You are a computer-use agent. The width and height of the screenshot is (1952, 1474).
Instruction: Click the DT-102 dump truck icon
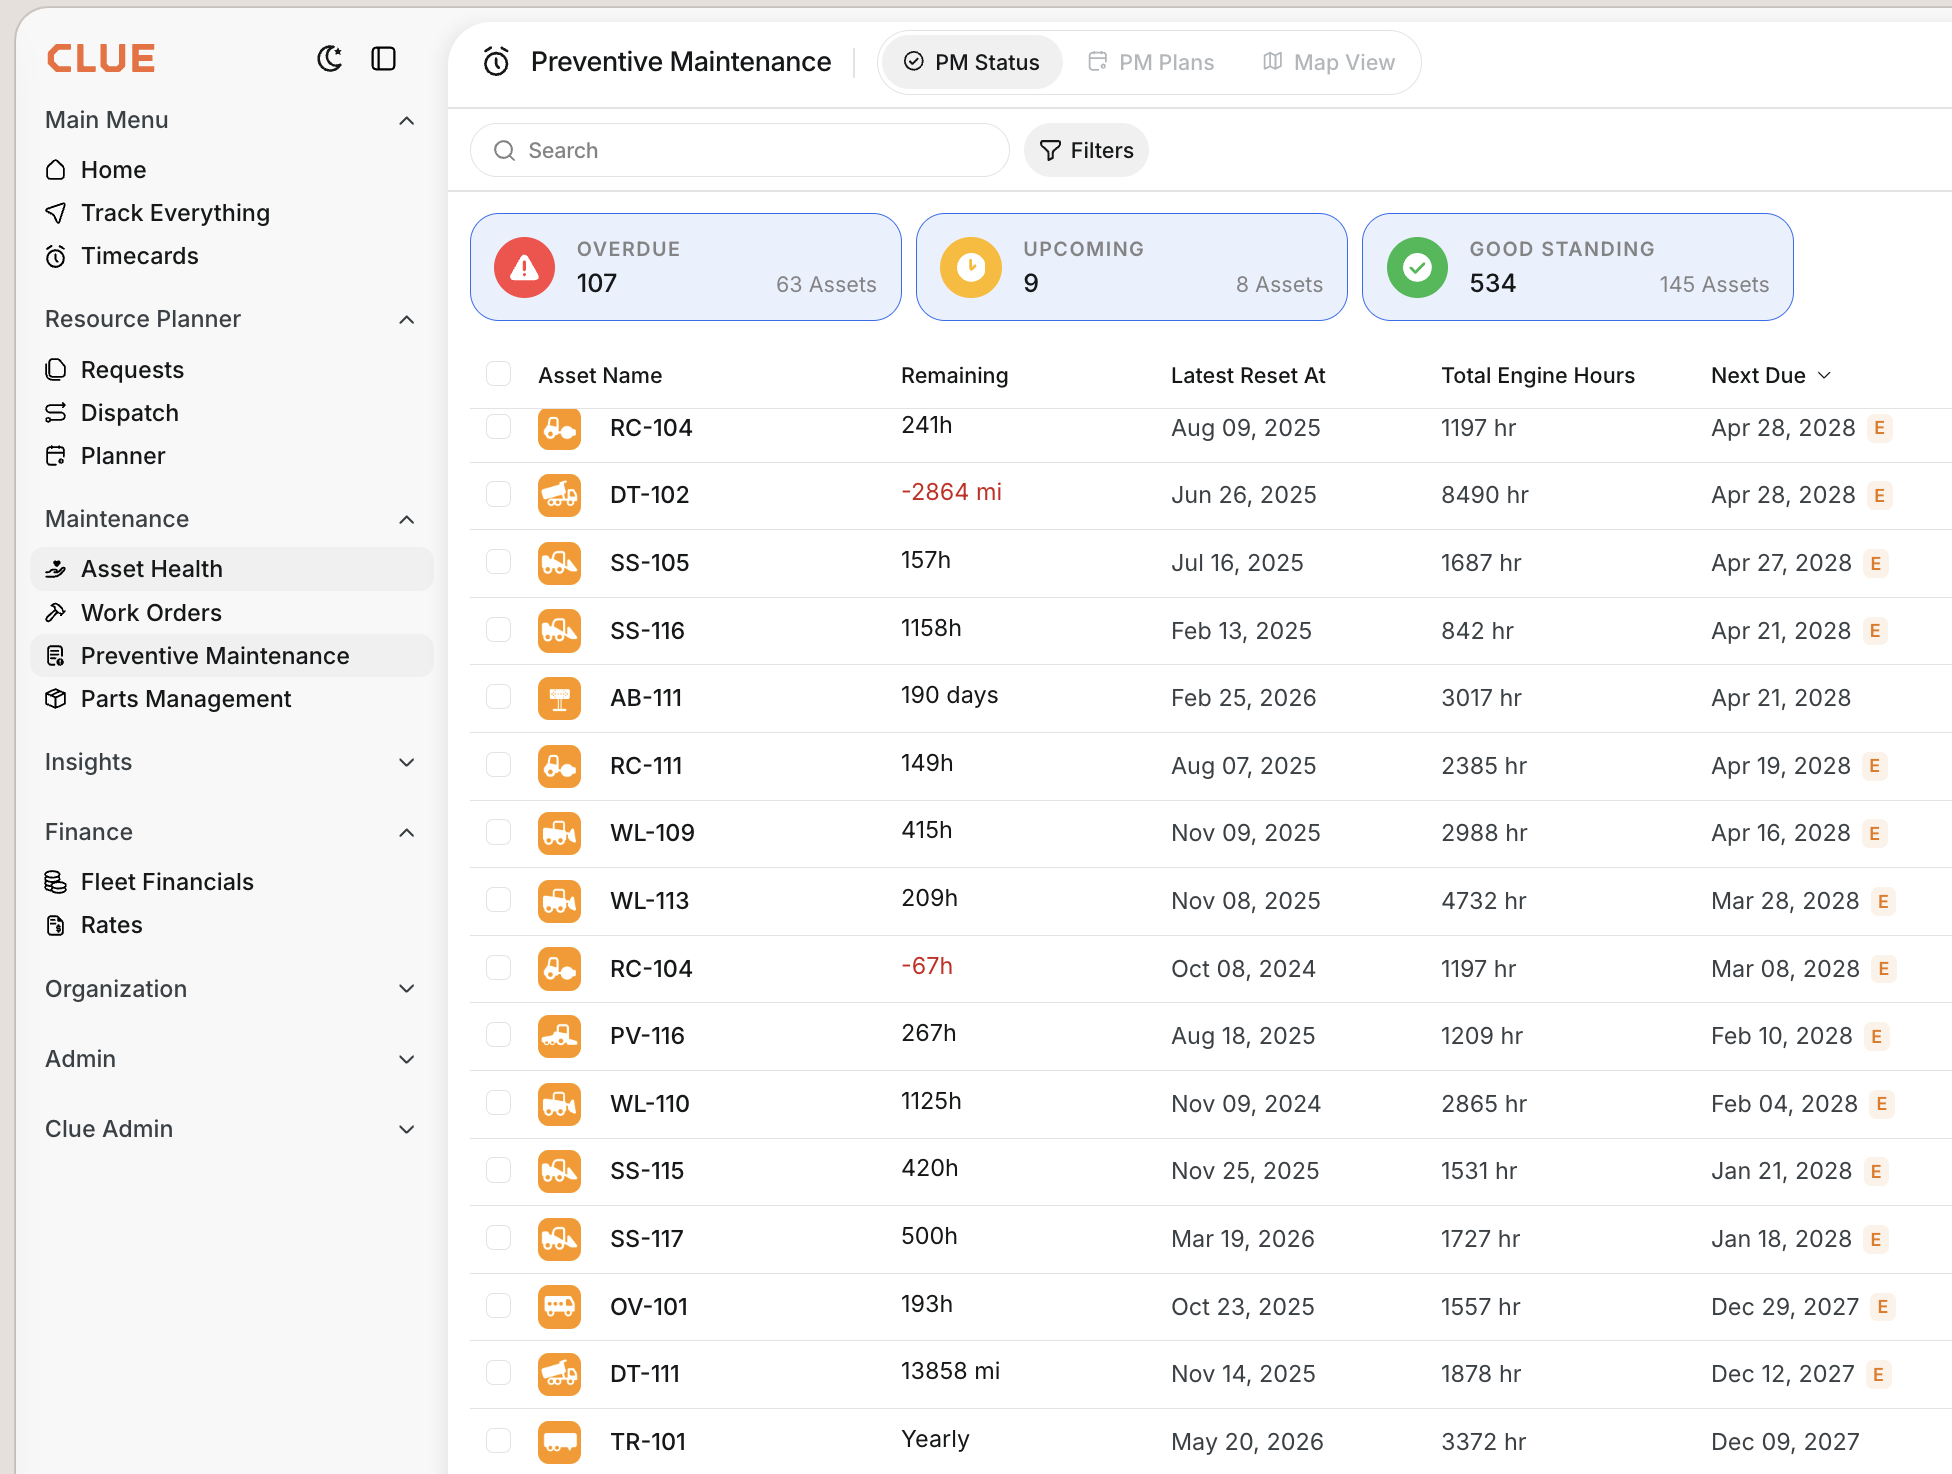coord(559,495)
